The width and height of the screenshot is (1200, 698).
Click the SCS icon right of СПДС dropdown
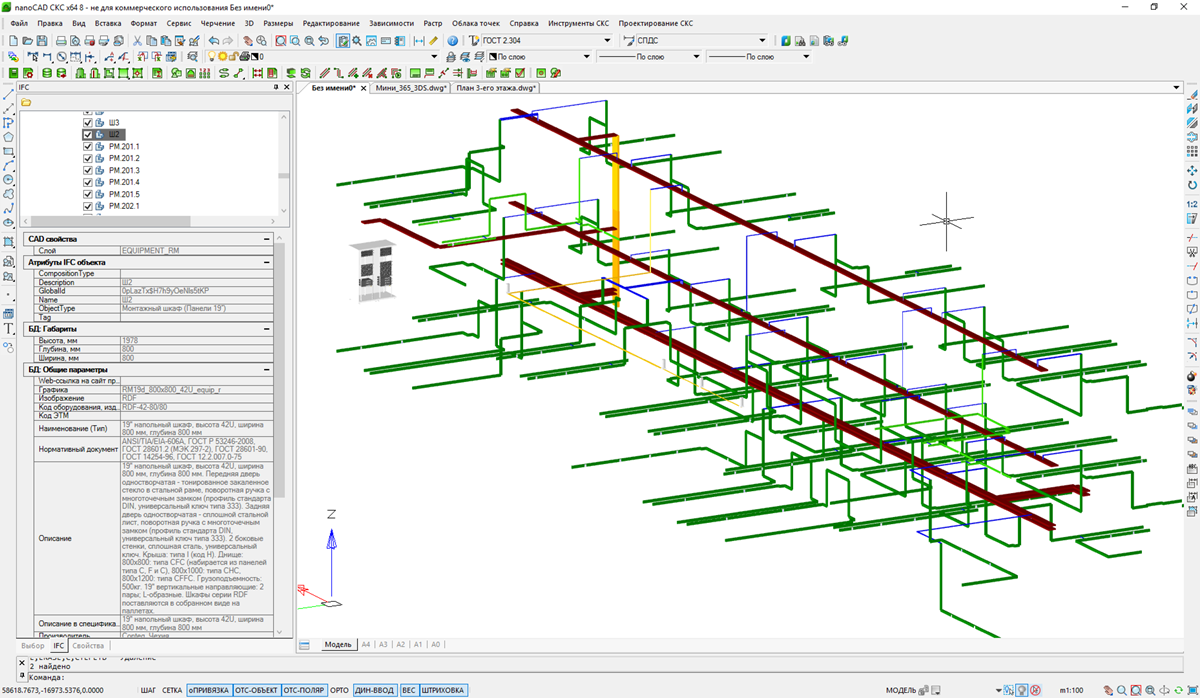[786, 41]
